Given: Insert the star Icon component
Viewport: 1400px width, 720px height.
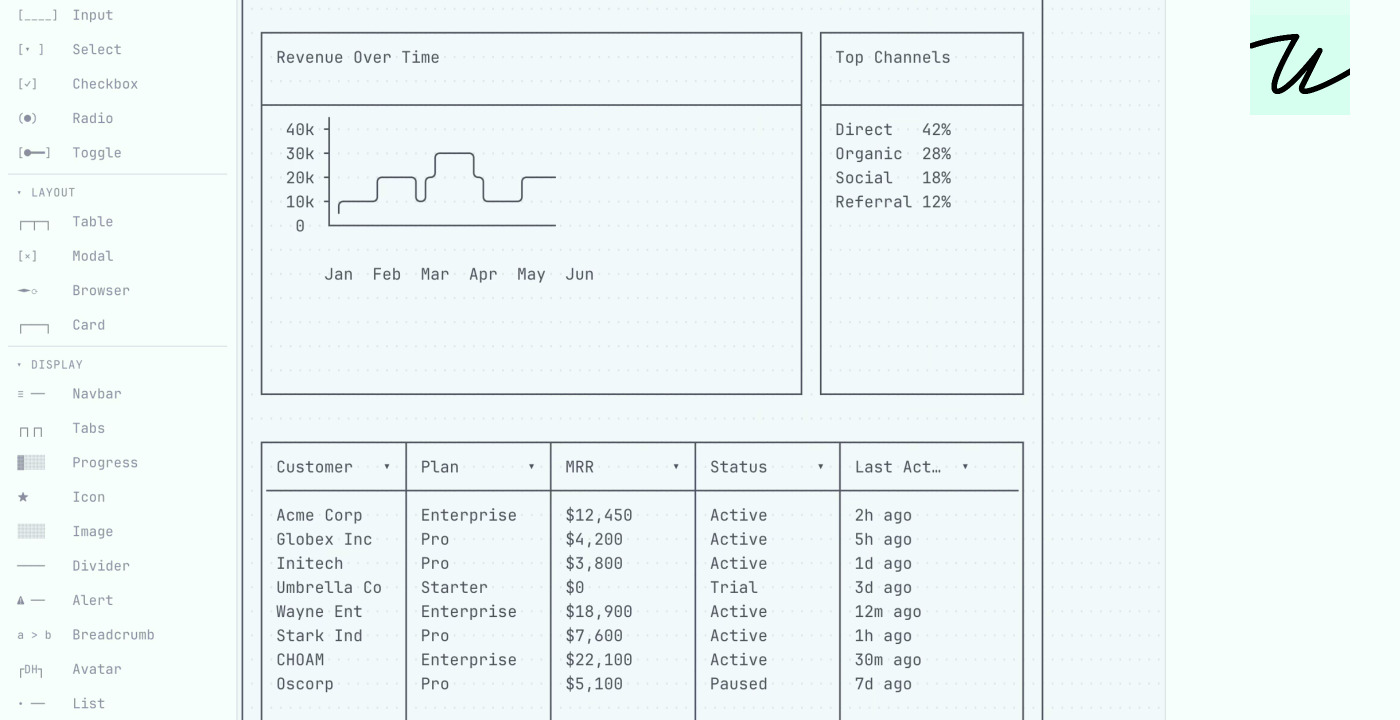Looking at the screenshot, I should 23,497.
